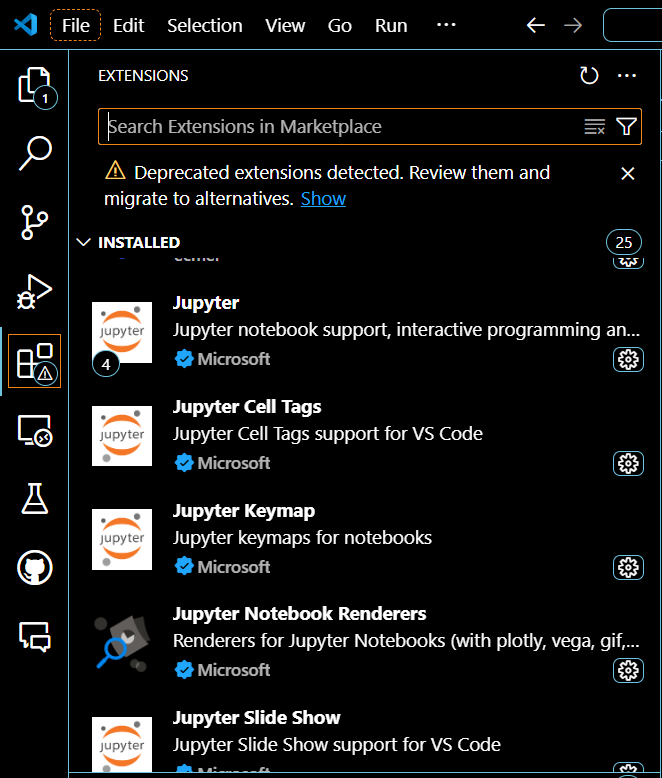
Task: Click the EXTENSIONS panel title
Action: (143, 75)
